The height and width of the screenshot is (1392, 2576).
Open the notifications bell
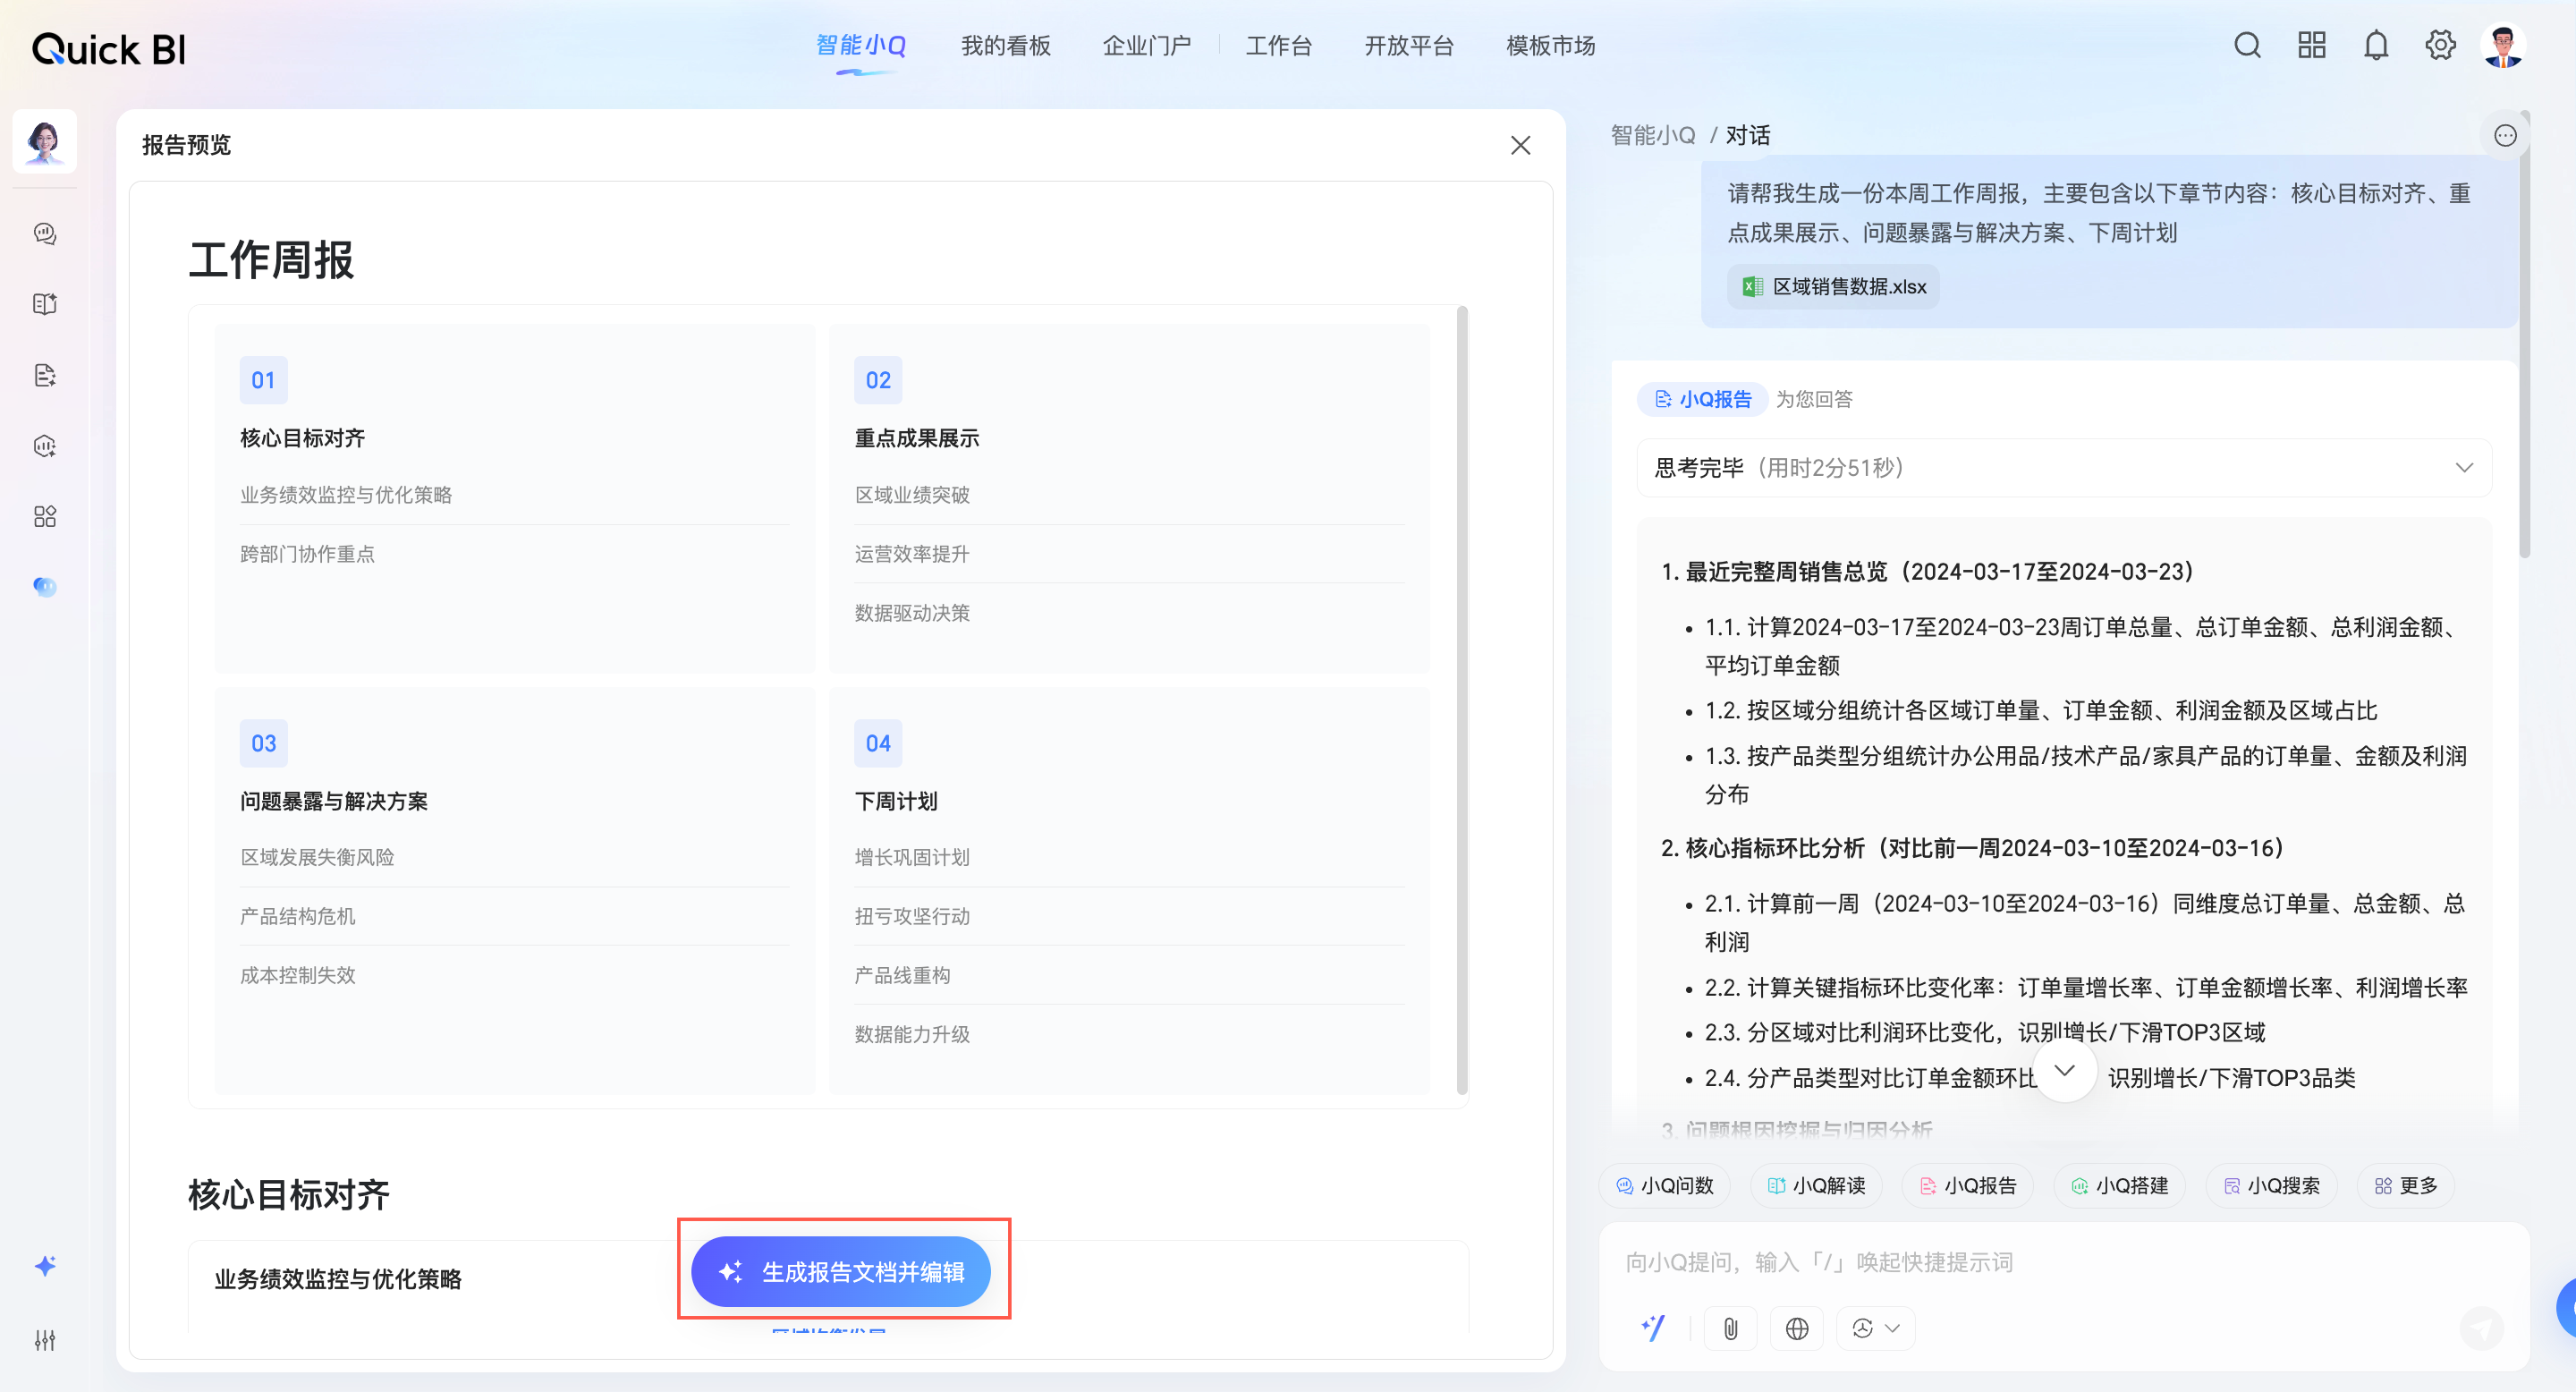pyautogui.click(x=2376, y=46)
